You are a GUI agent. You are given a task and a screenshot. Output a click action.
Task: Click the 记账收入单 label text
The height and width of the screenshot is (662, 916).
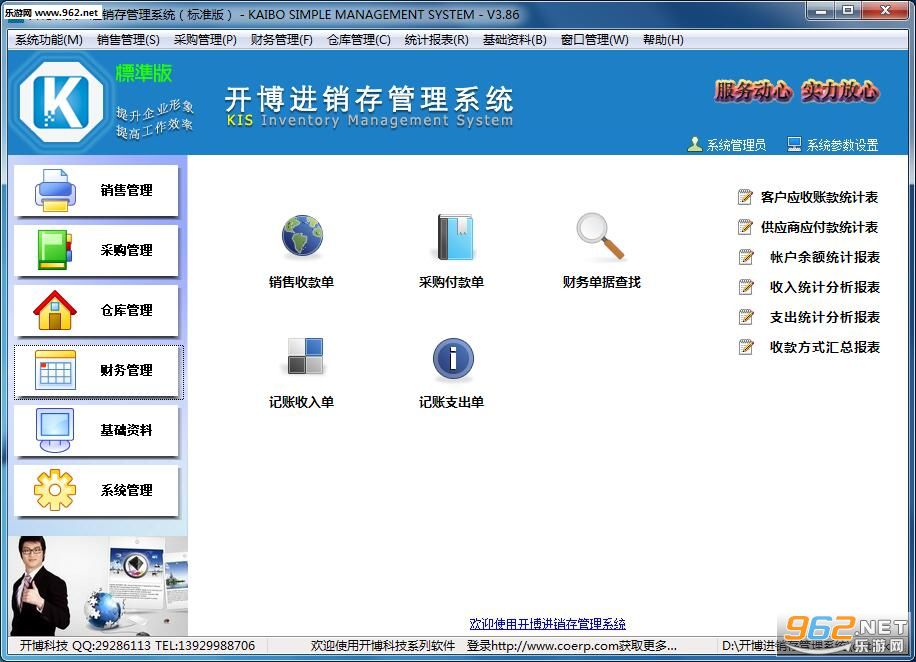point(301,402)
